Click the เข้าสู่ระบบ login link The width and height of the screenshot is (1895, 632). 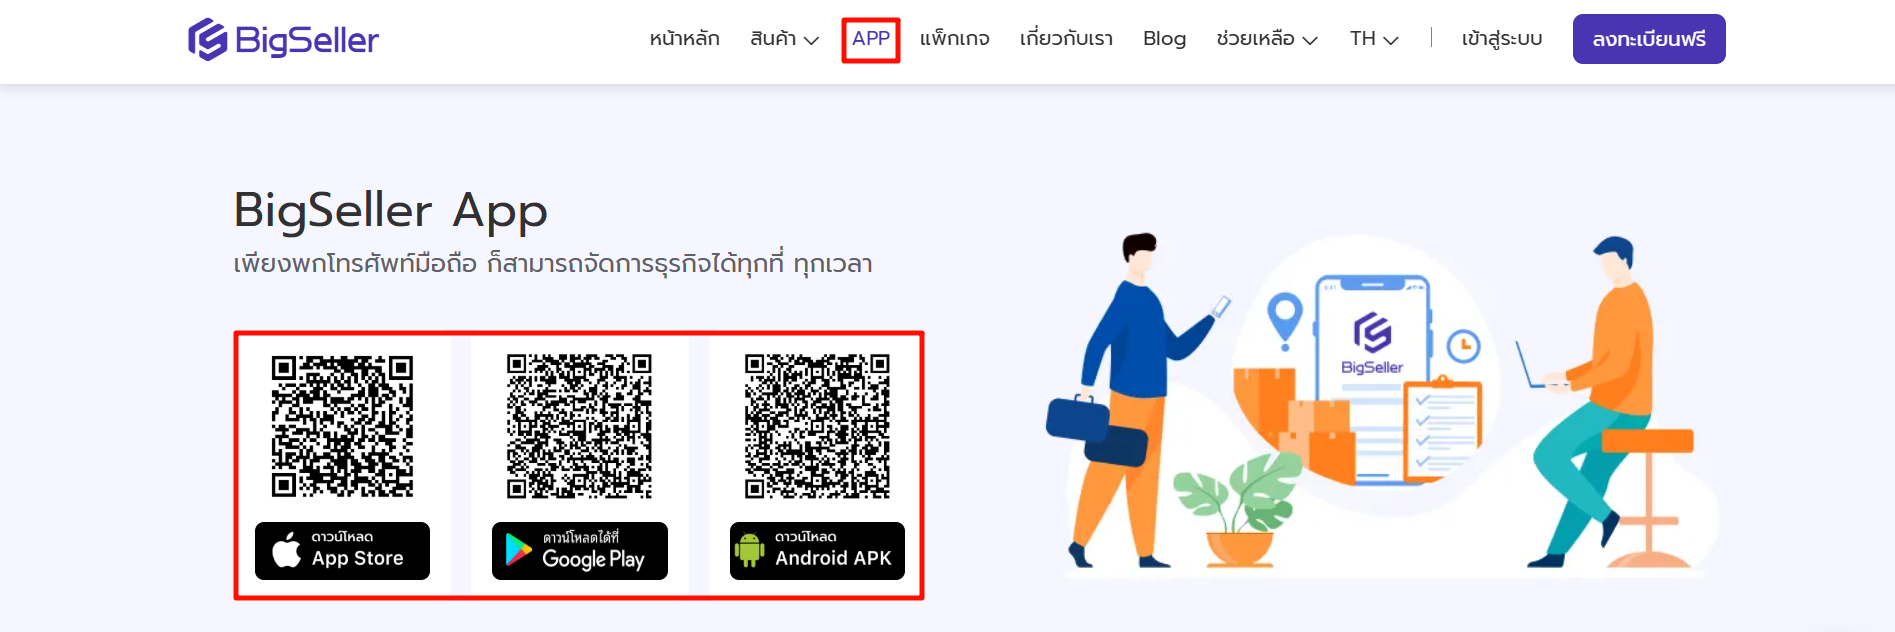(1502, 39)
